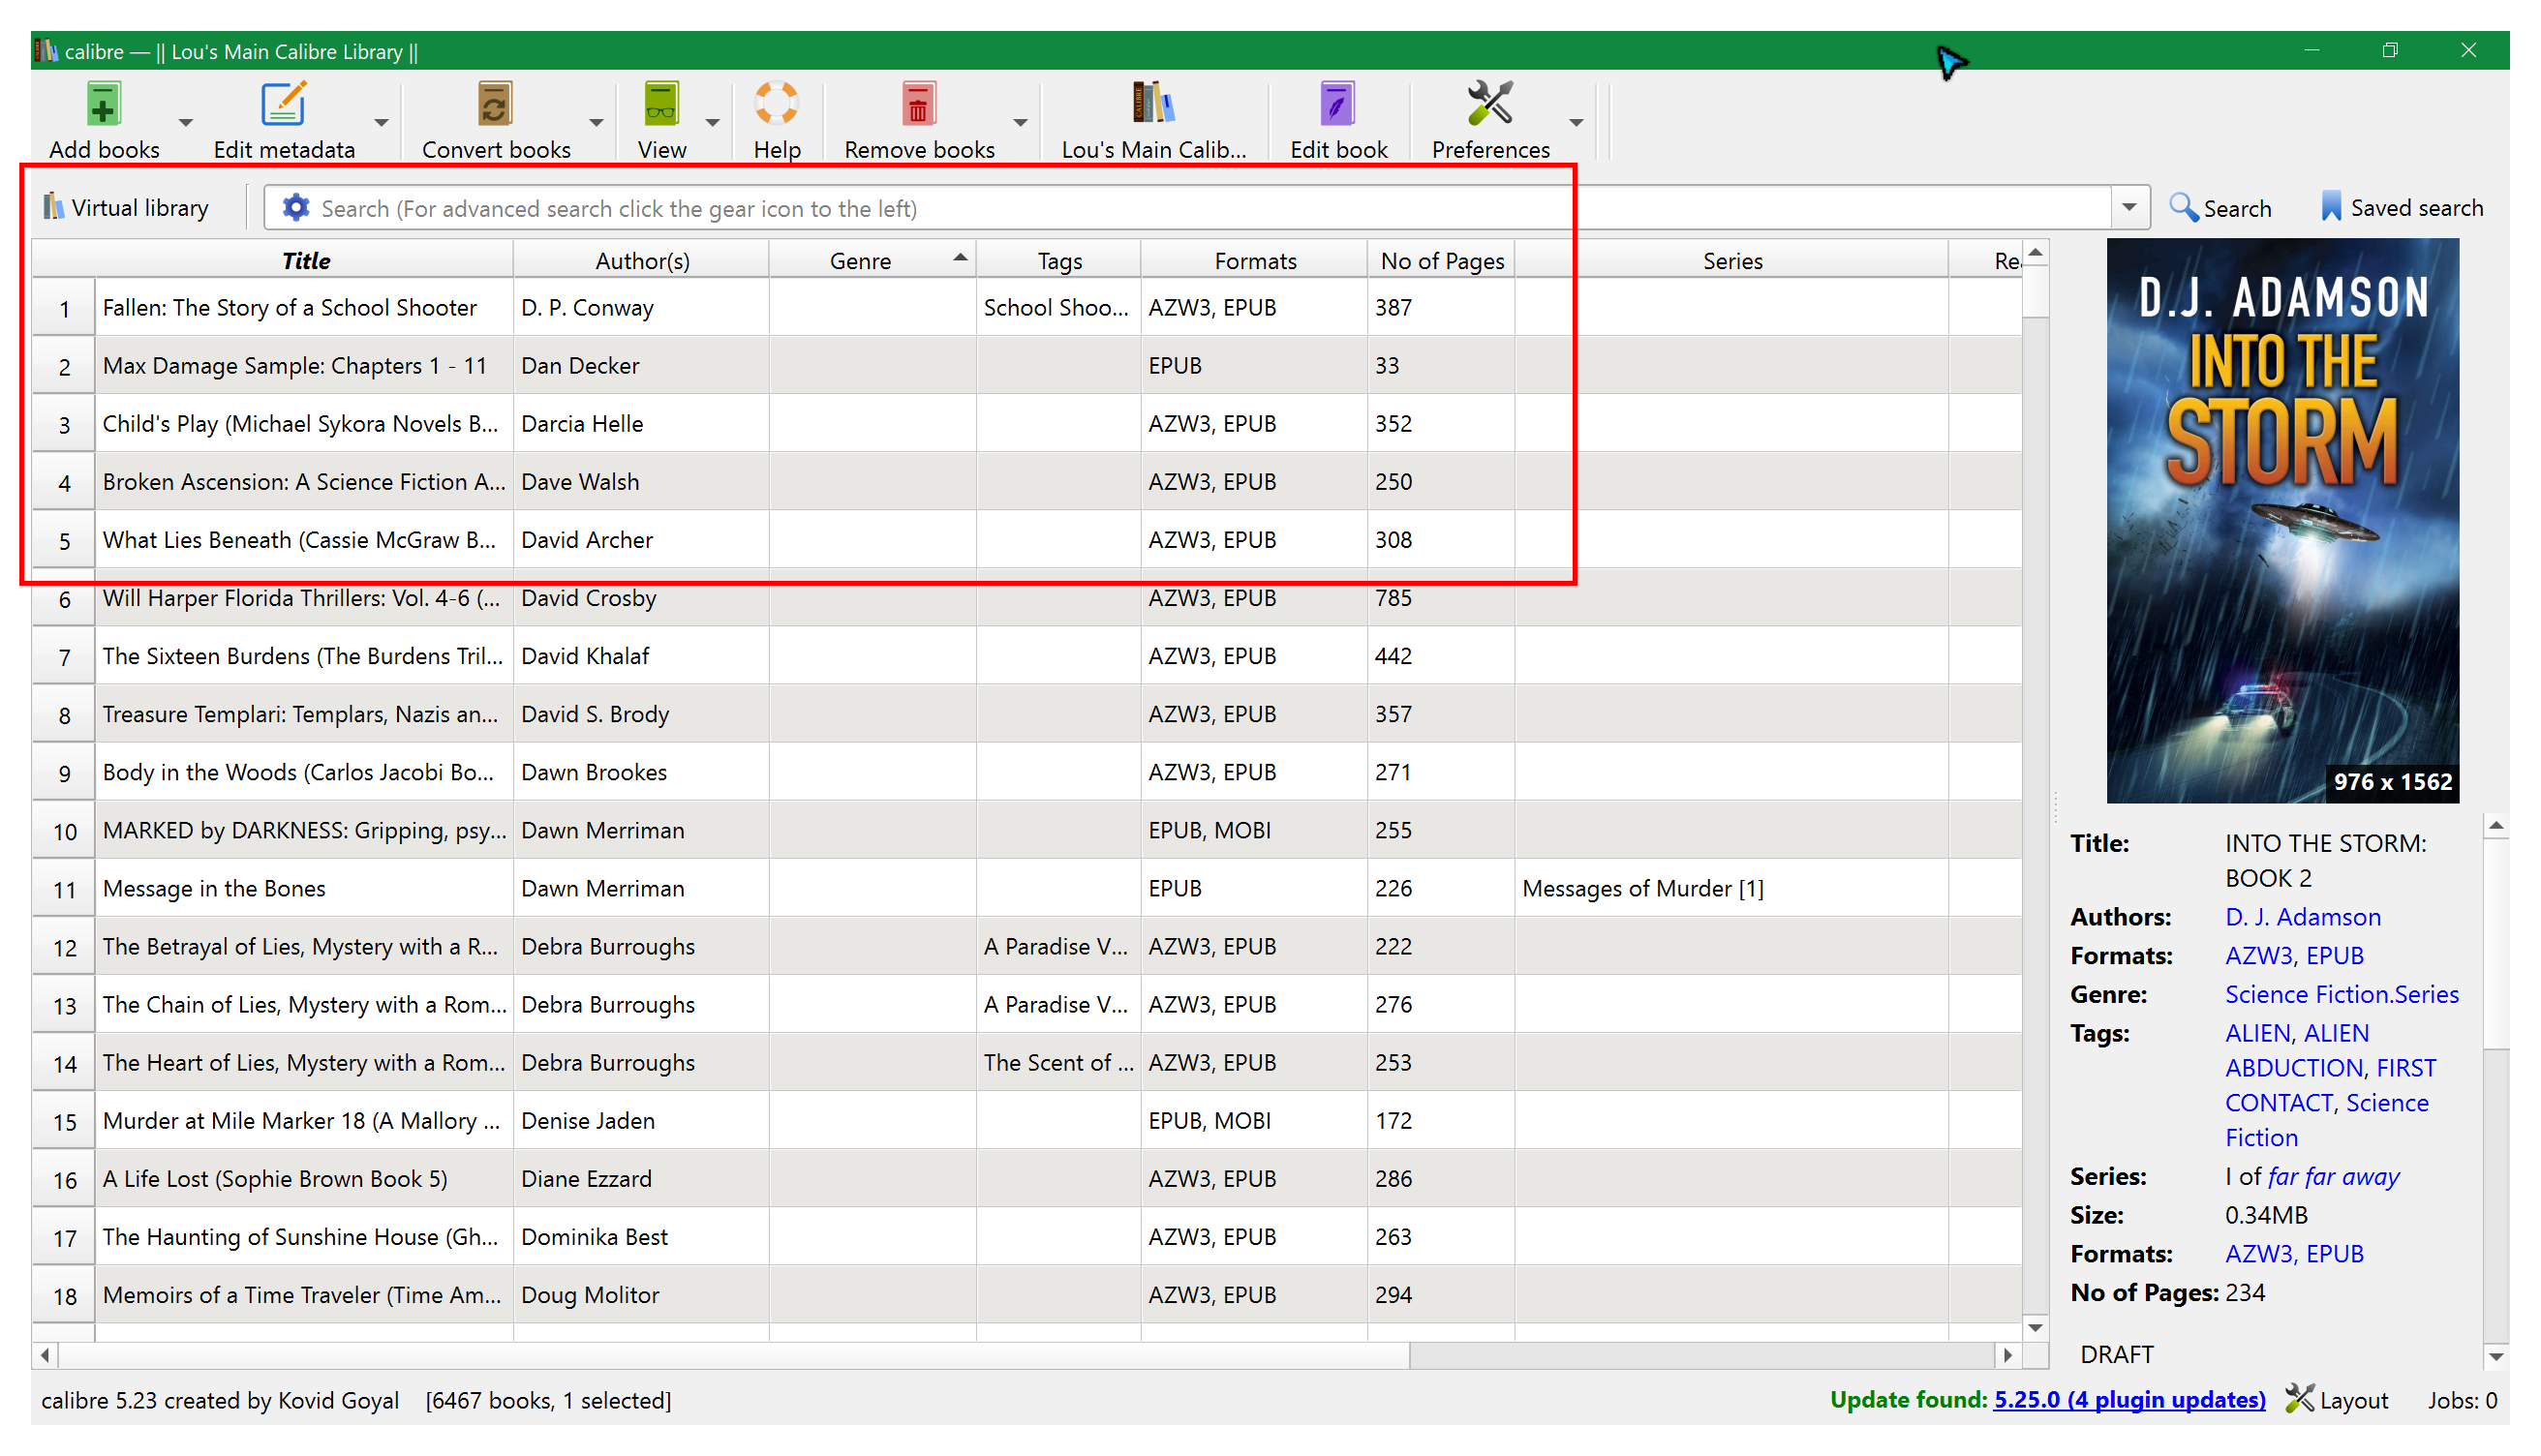Screen dimensions: 2541x1456
Task: Open Lou's Main Calibre library switcher
Action: click(1153, 104)
